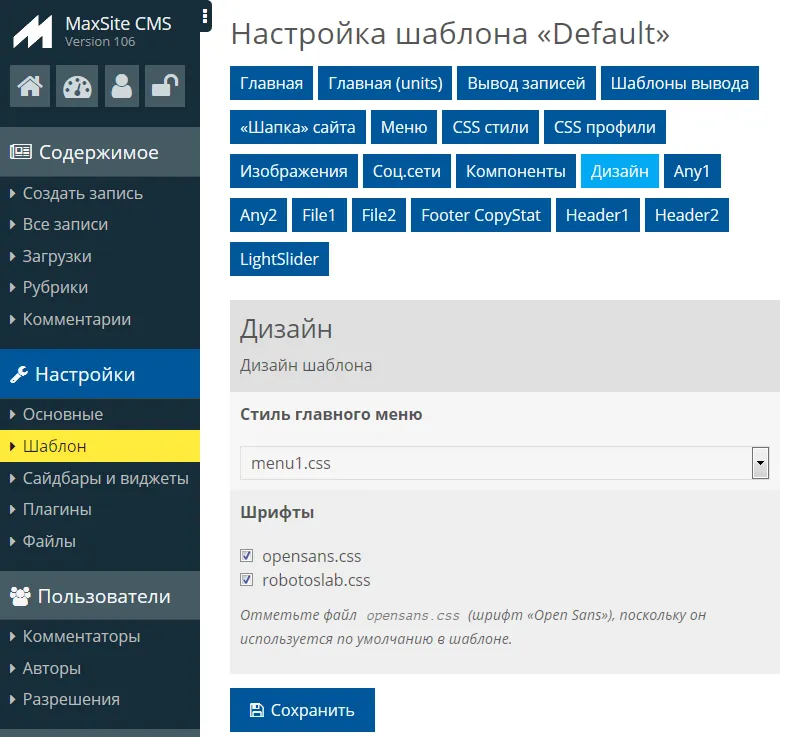Uncheck the opensans.css checkbox
The width and height of the screenshot is (800, 737).
pyautogui.click(x=247, y=556)
